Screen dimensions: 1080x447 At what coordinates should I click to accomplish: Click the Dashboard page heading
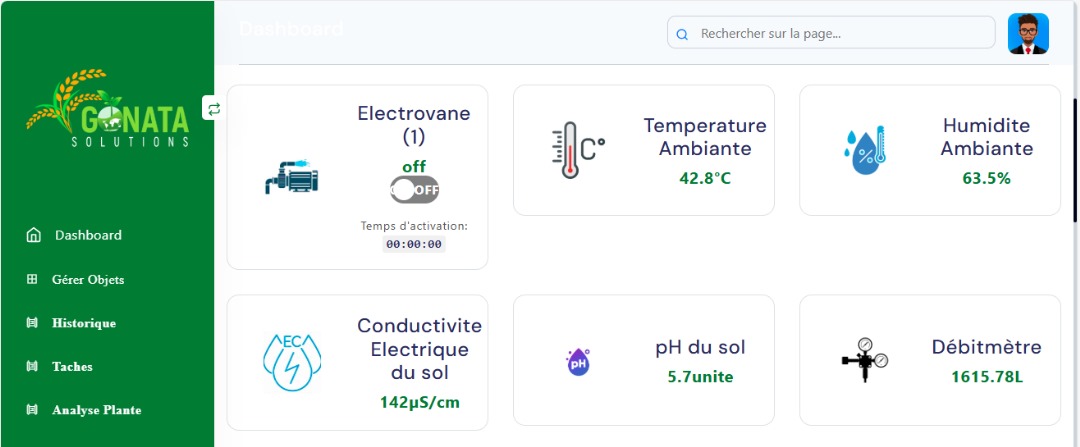click(291, 29)
